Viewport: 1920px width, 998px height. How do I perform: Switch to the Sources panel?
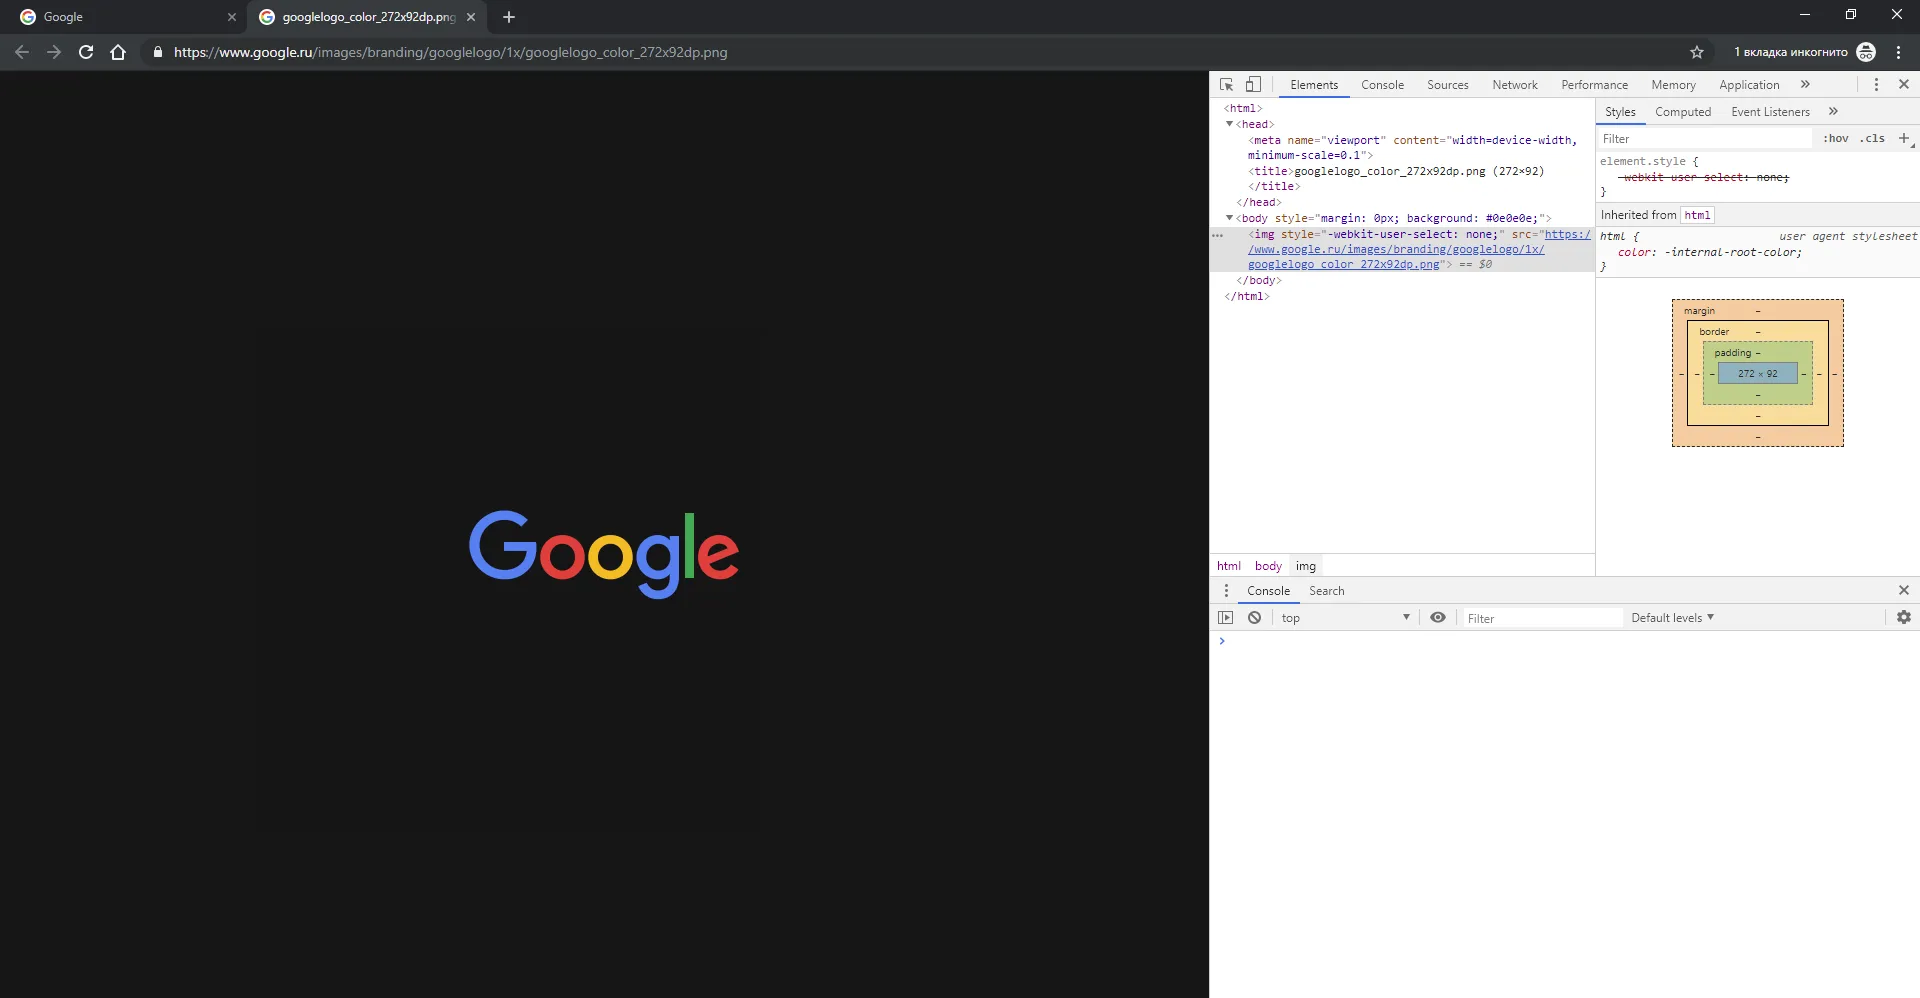coord(1447,85)
